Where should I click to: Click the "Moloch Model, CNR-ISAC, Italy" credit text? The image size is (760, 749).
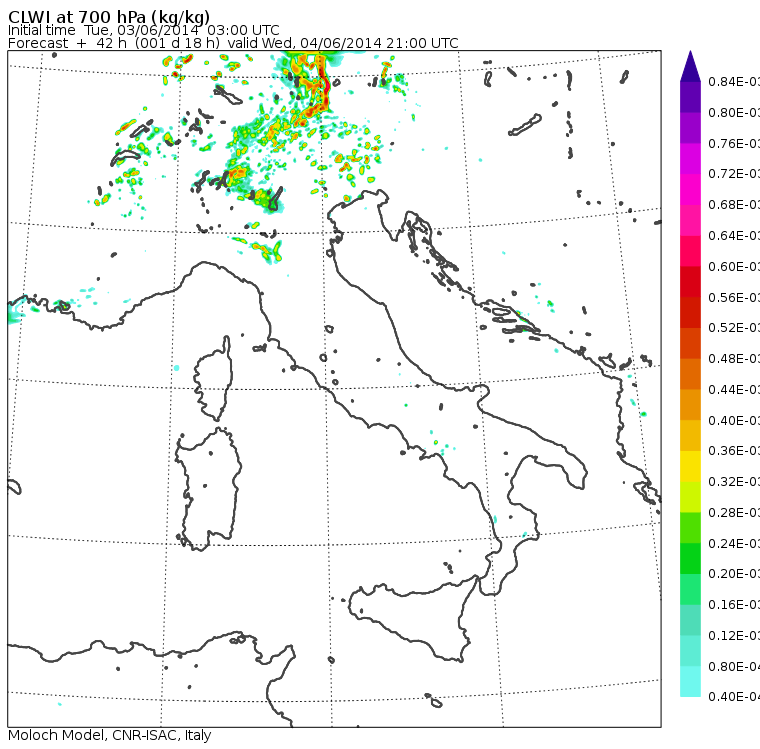110,735
